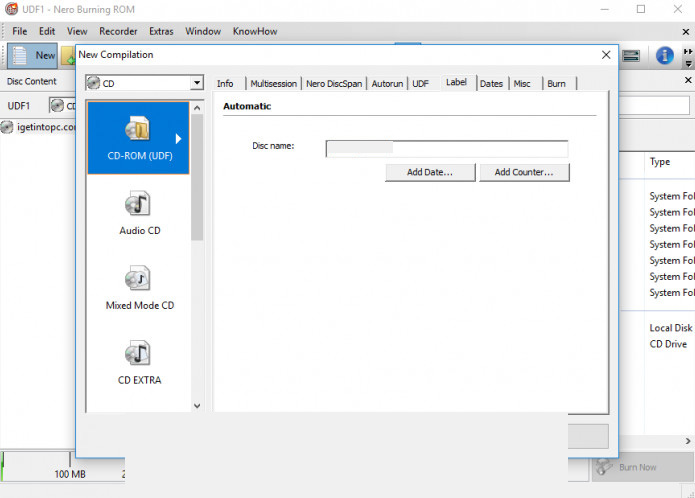695x498 pixels.
Task: Open the Recorder menu
Action: point(118,31)
